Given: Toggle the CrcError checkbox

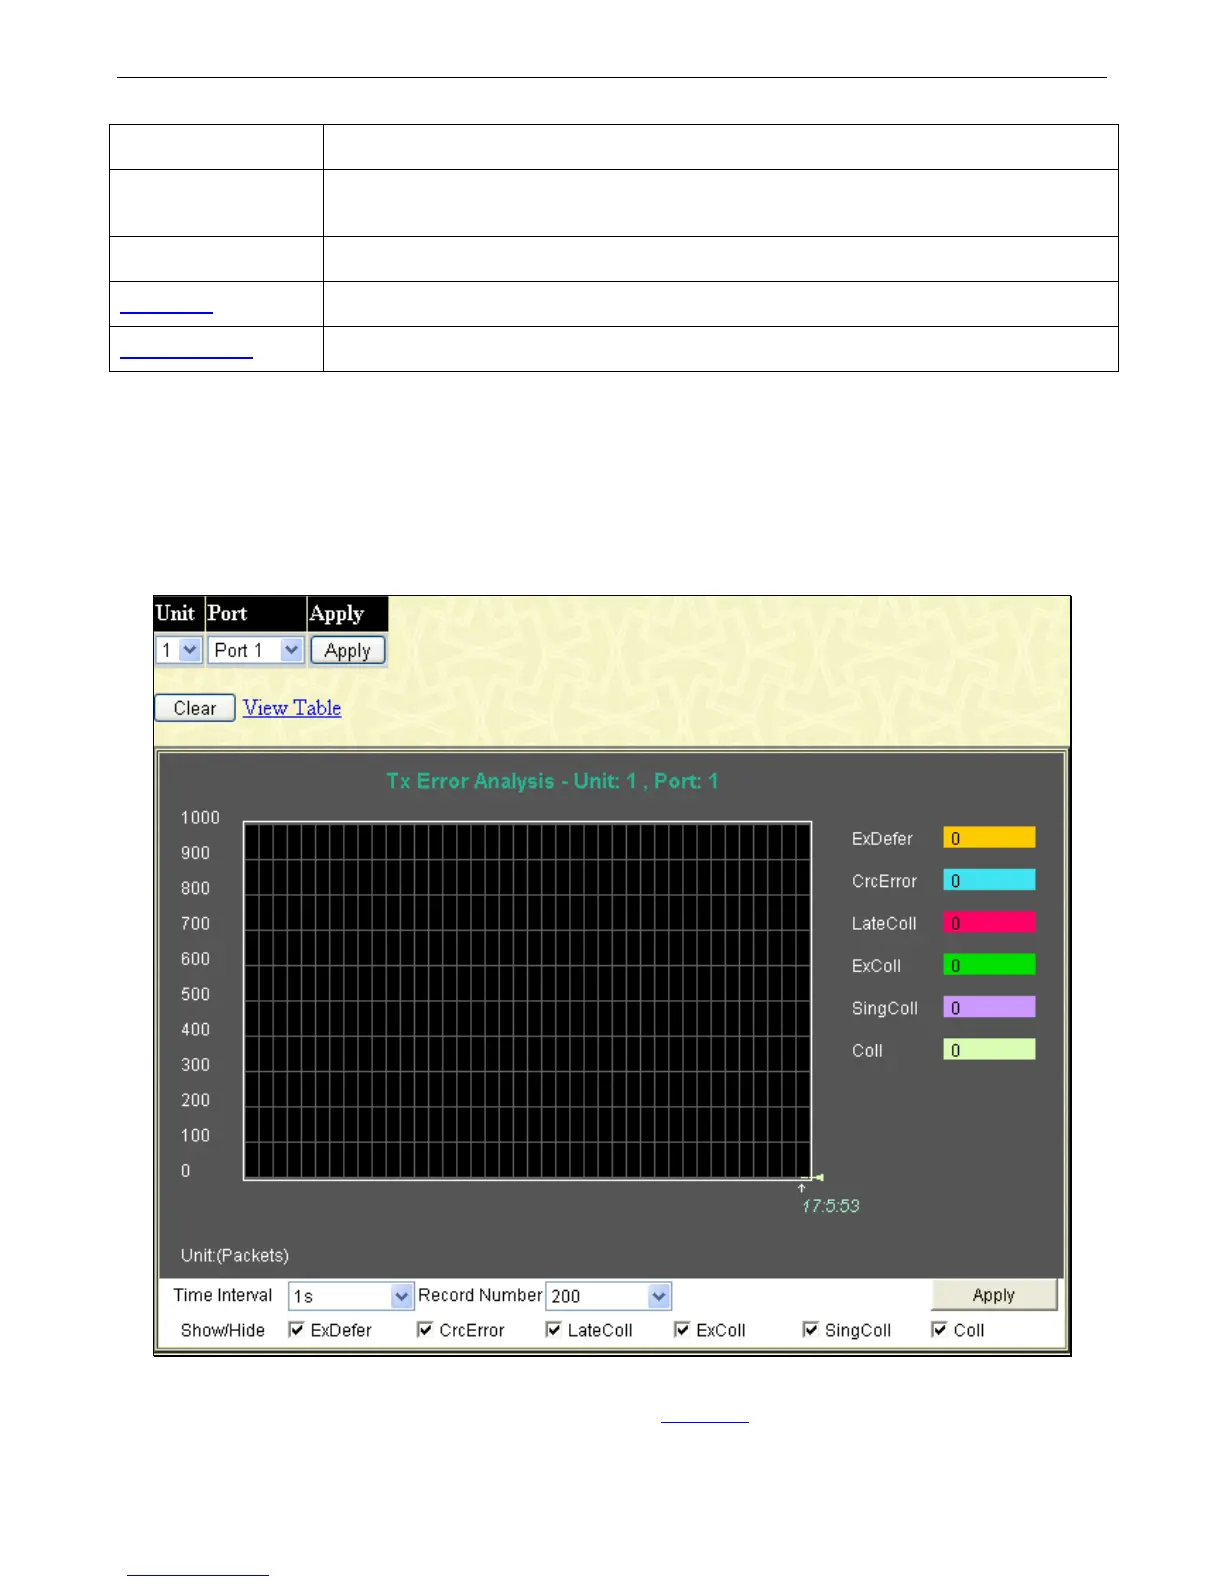Looking at the screenshot, I should (x=425, y=1330).
